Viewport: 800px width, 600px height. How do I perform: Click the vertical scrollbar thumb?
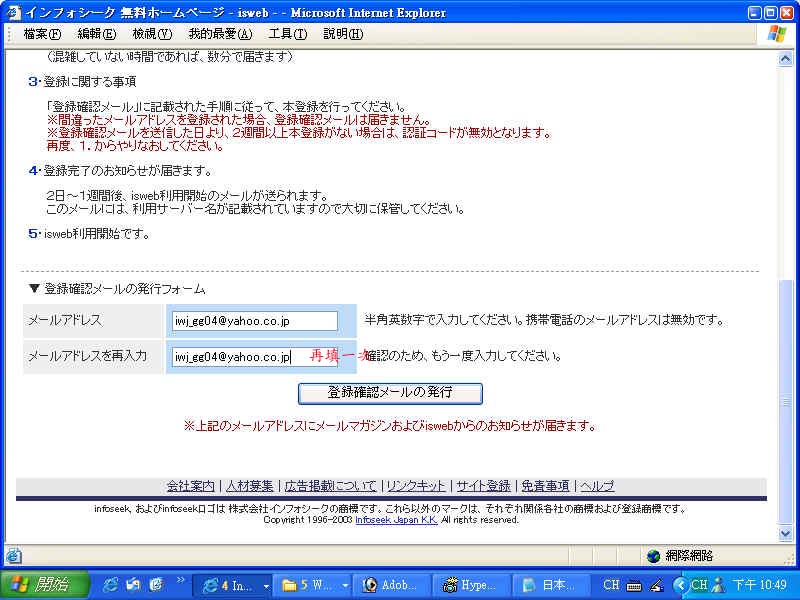785,402
